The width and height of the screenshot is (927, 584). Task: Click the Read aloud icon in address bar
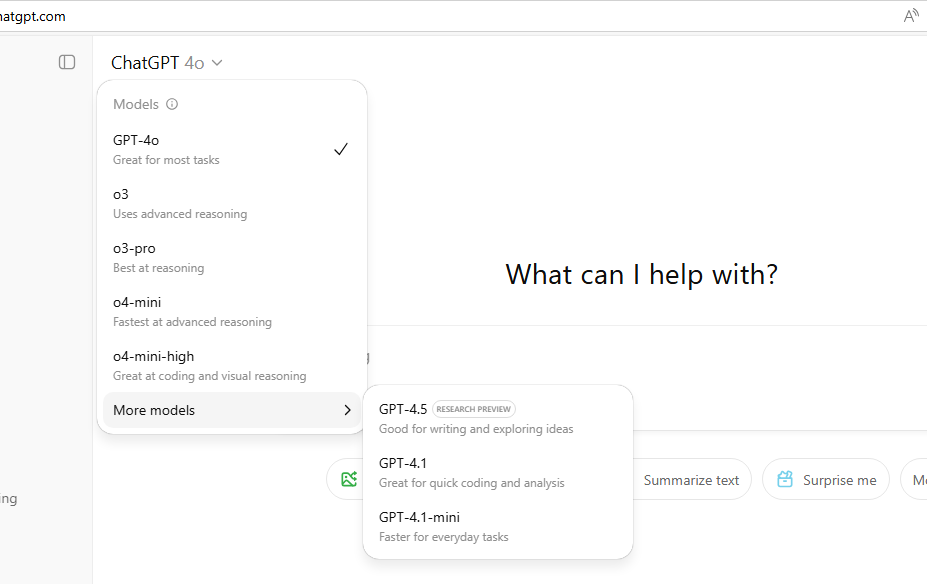[x=911, y=16]
